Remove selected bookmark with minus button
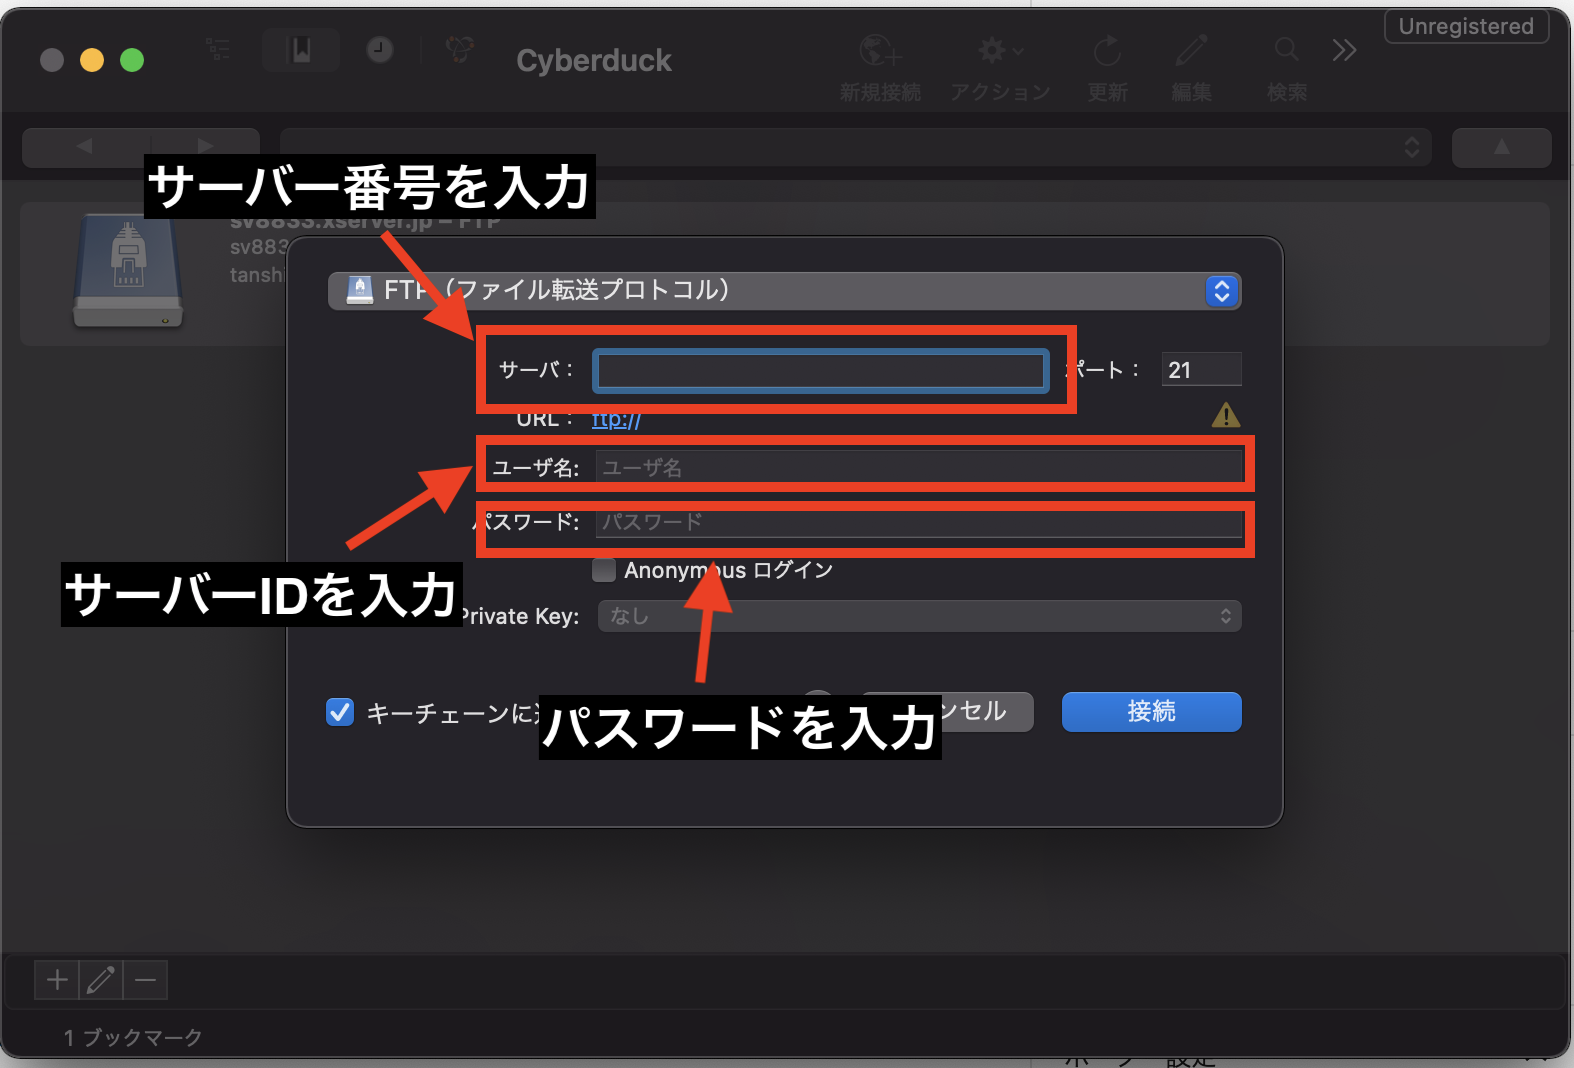The height and width of the screenshot is (1068, 1574). click(145, 980)
